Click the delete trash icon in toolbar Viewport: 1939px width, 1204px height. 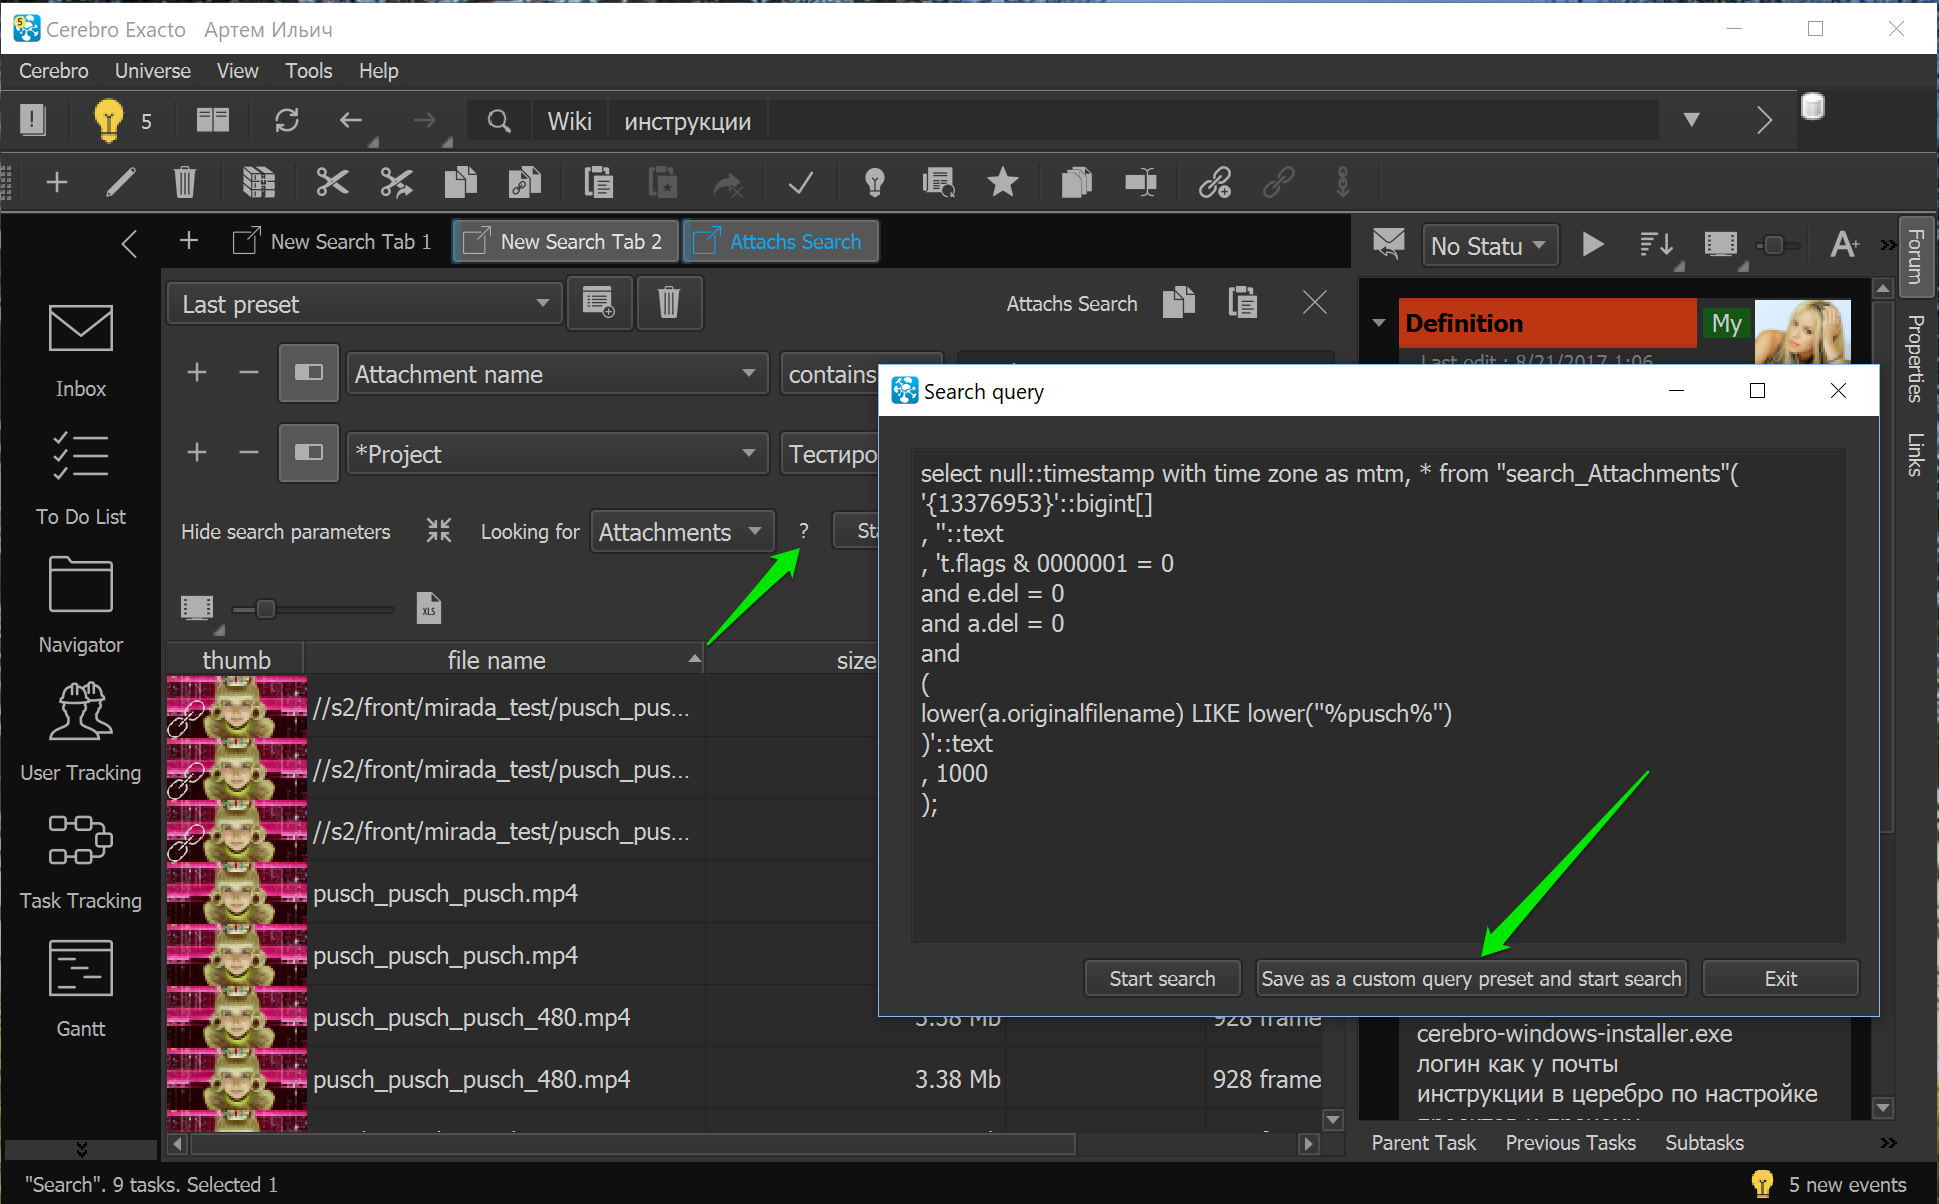point(184,182)
